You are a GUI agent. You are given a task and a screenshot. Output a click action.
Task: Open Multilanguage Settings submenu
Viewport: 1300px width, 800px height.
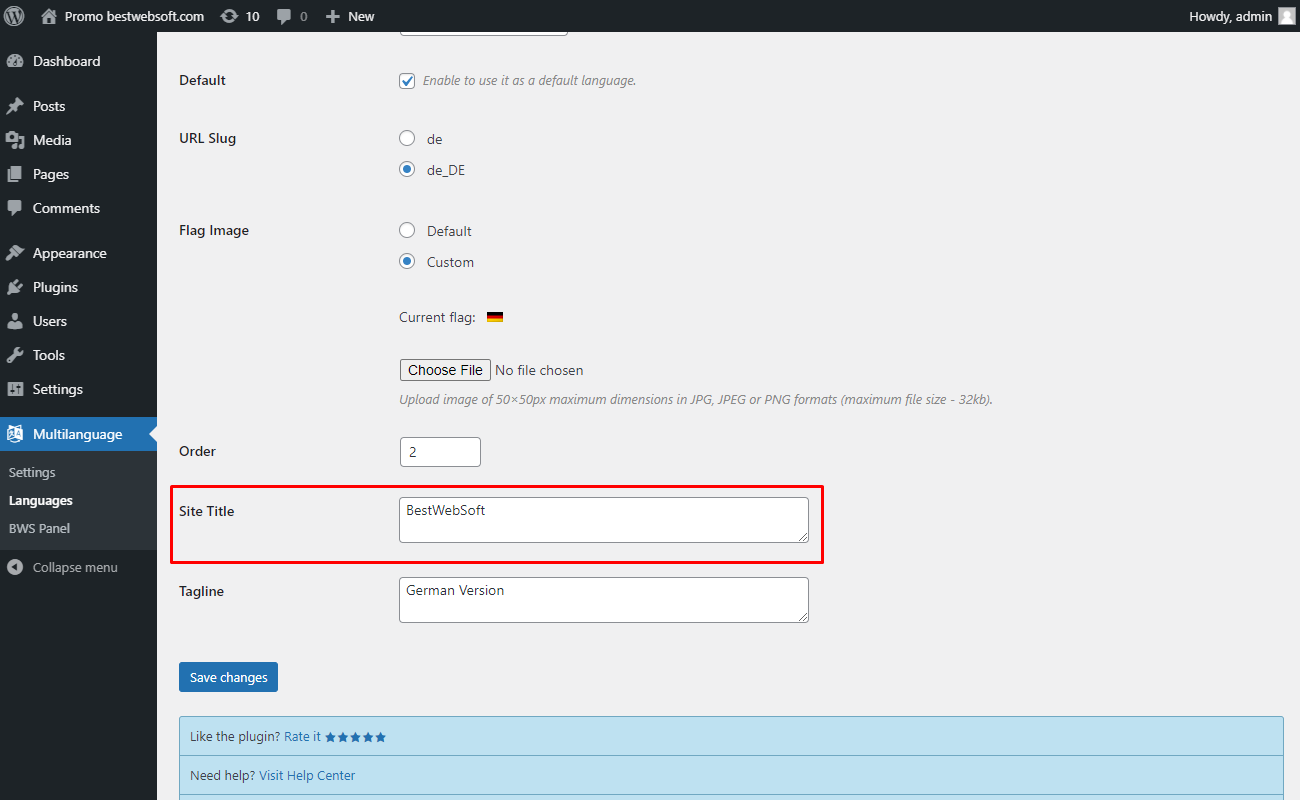pos(32,472)
